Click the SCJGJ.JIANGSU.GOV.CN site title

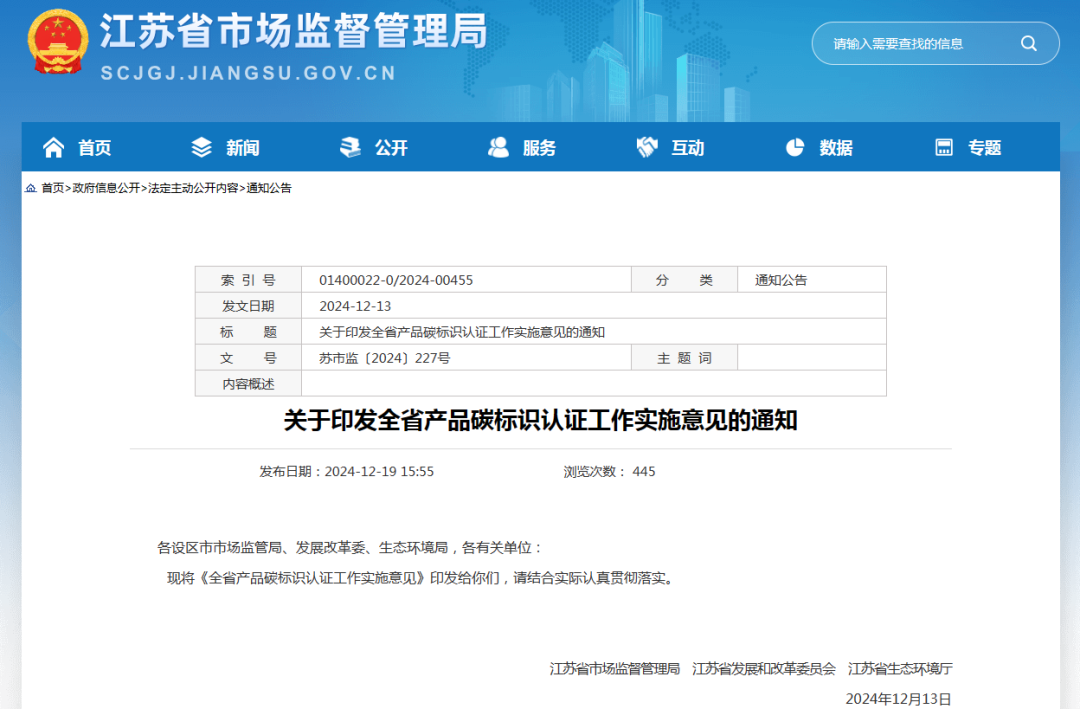tap(248, 72)
